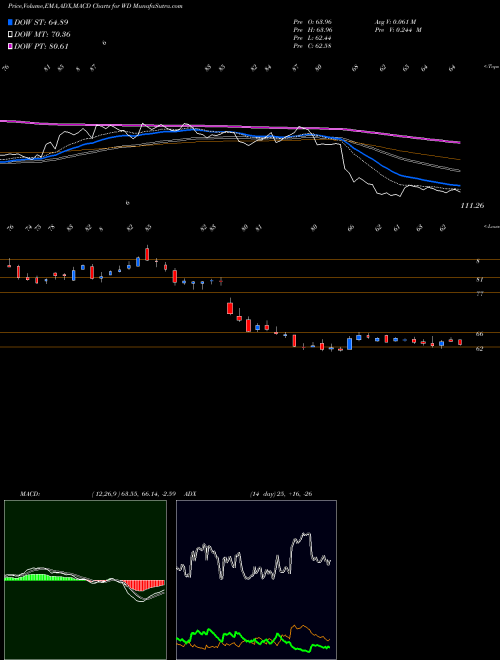Select the 'Pre L: 62.44' low value
The height and width of the screenshot is (660, 500).
(313, 38)
